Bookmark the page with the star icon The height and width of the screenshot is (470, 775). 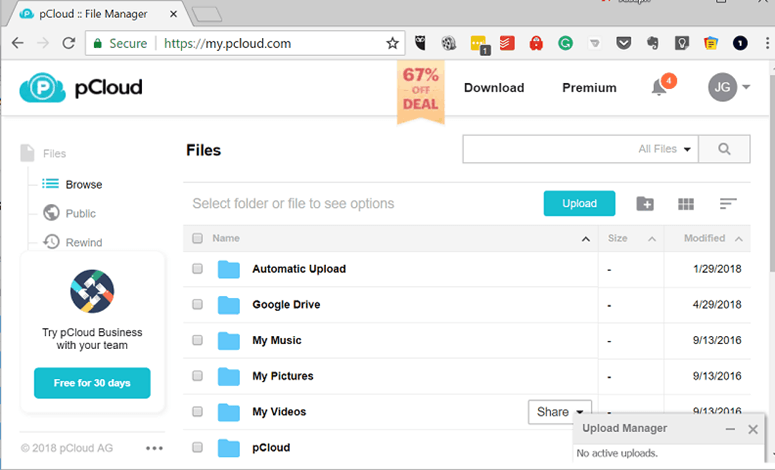(392, 43)
